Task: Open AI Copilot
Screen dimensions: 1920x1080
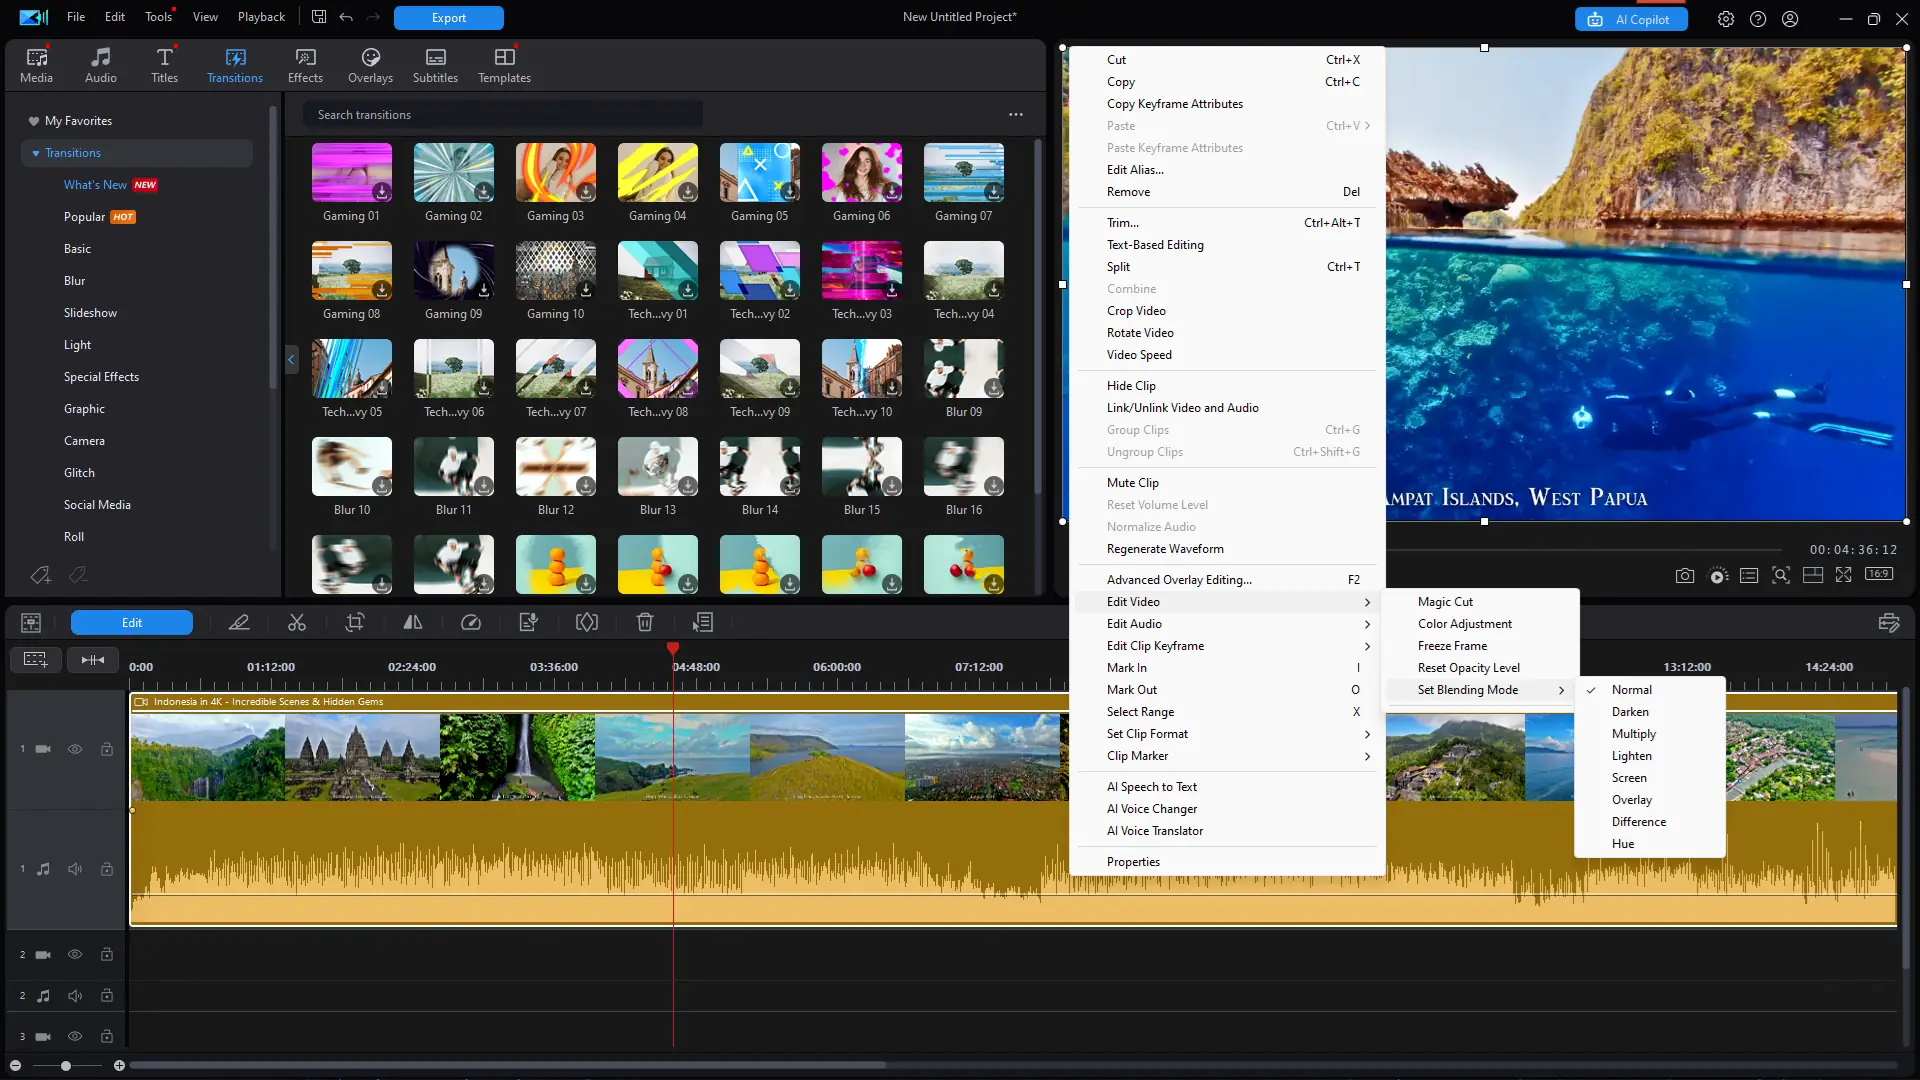Action: click(x=1630, y=19)
